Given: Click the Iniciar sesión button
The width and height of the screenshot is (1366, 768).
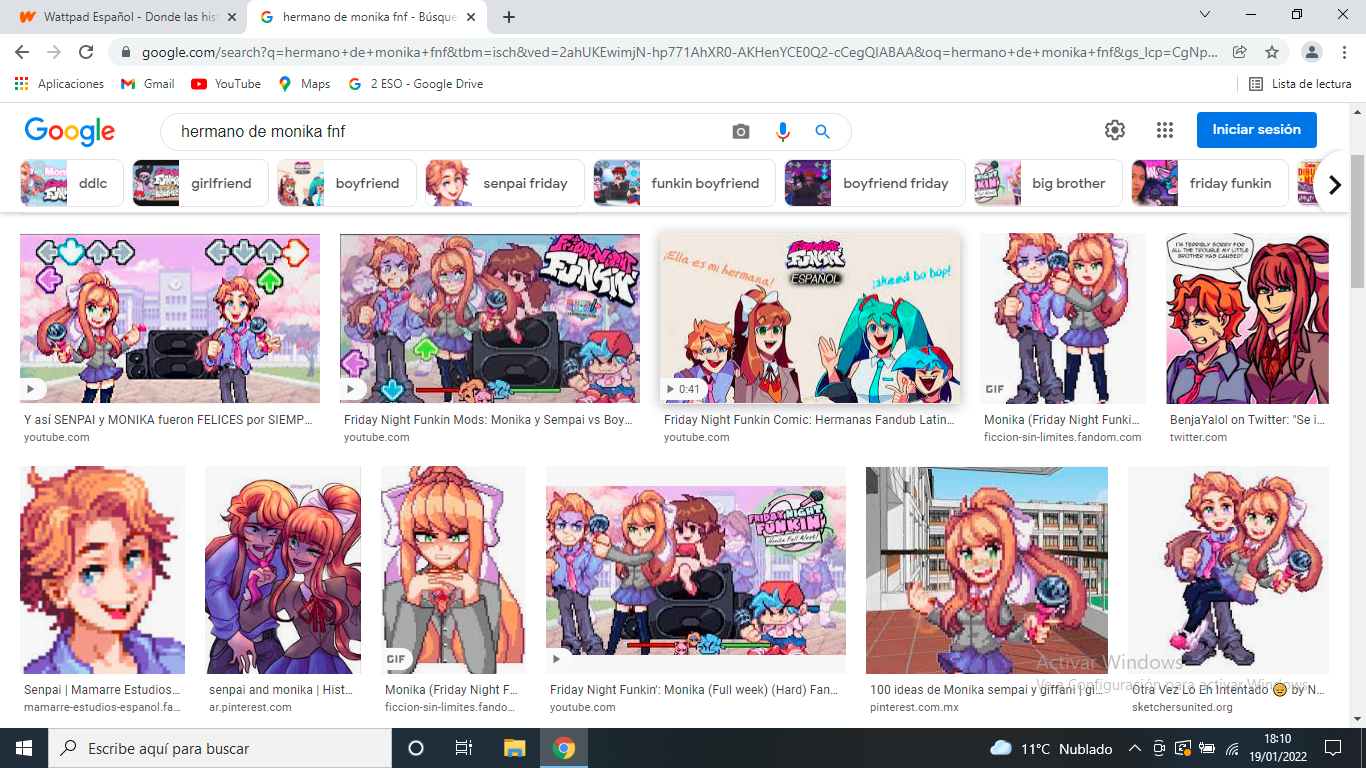Looking at the screenshot, I should 1257,130.
